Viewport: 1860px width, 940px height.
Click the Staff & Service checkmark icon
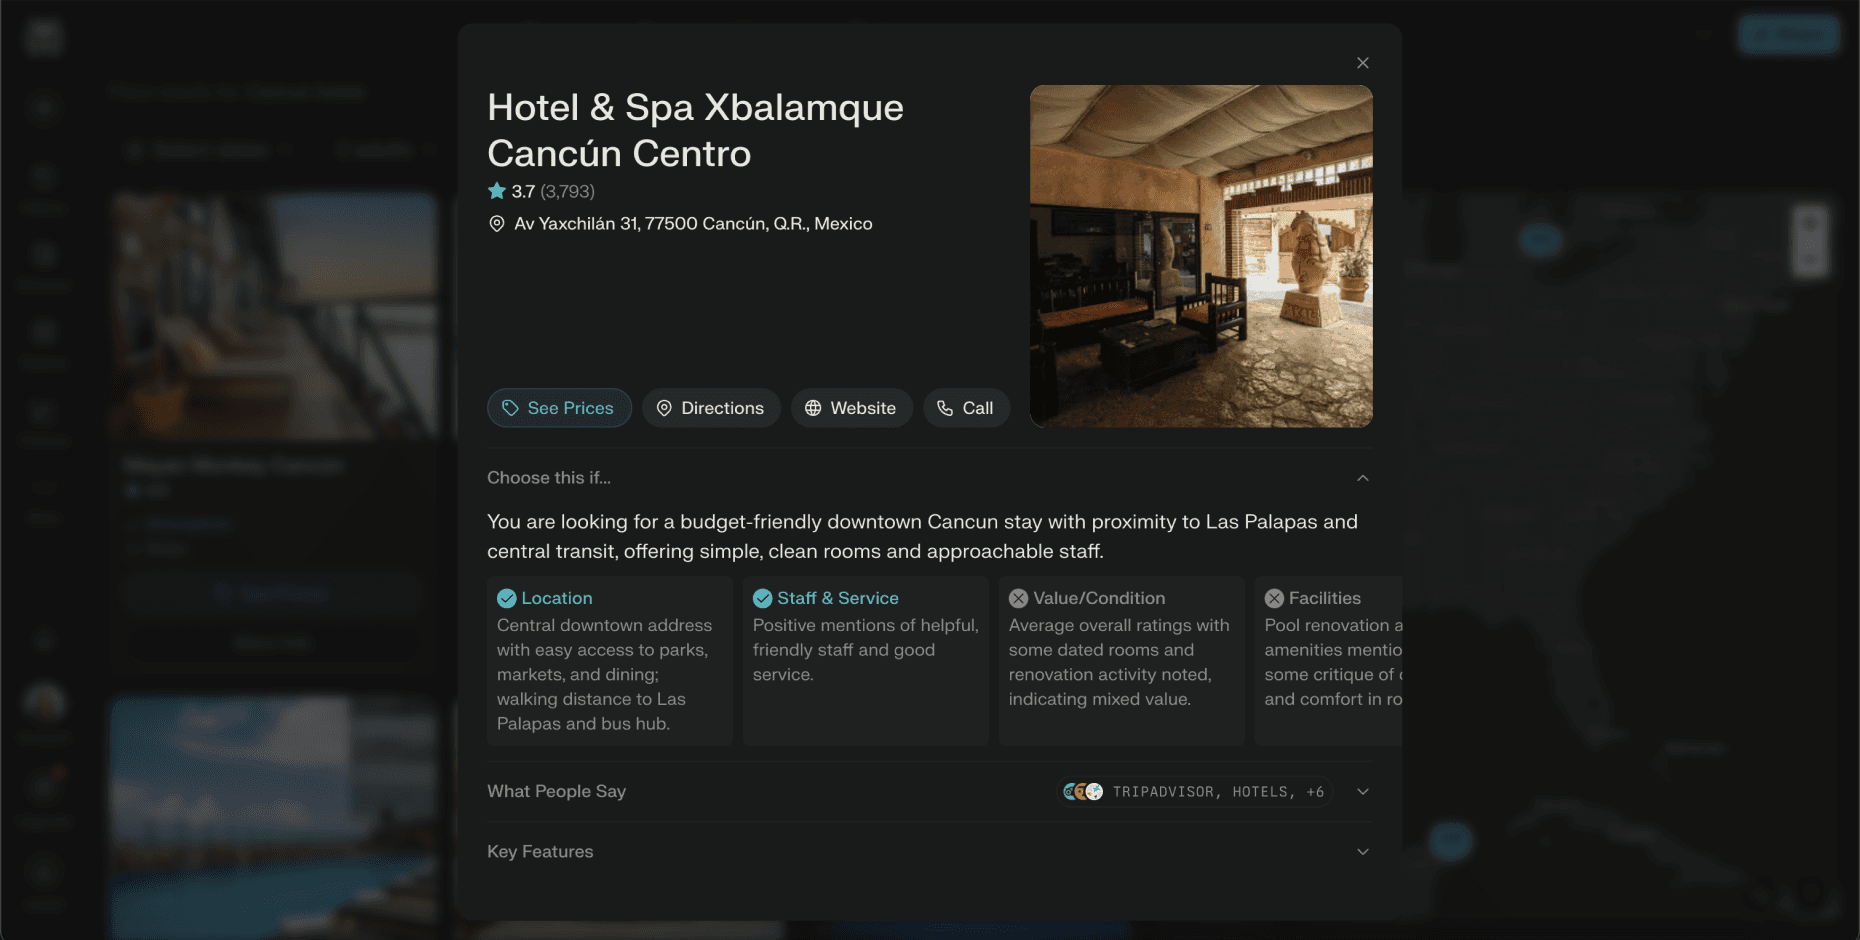[762, 598]
